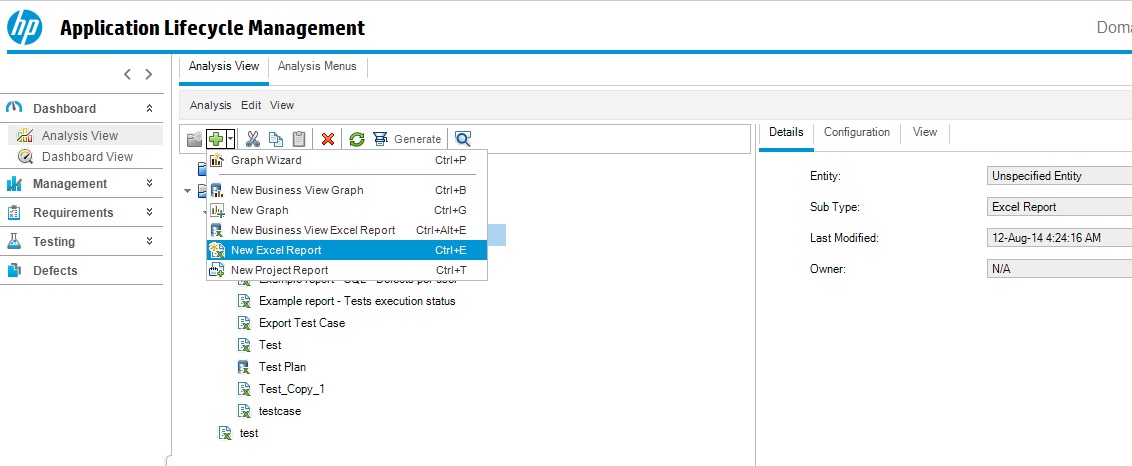Open the Edit menu

[x=251, y=105]
